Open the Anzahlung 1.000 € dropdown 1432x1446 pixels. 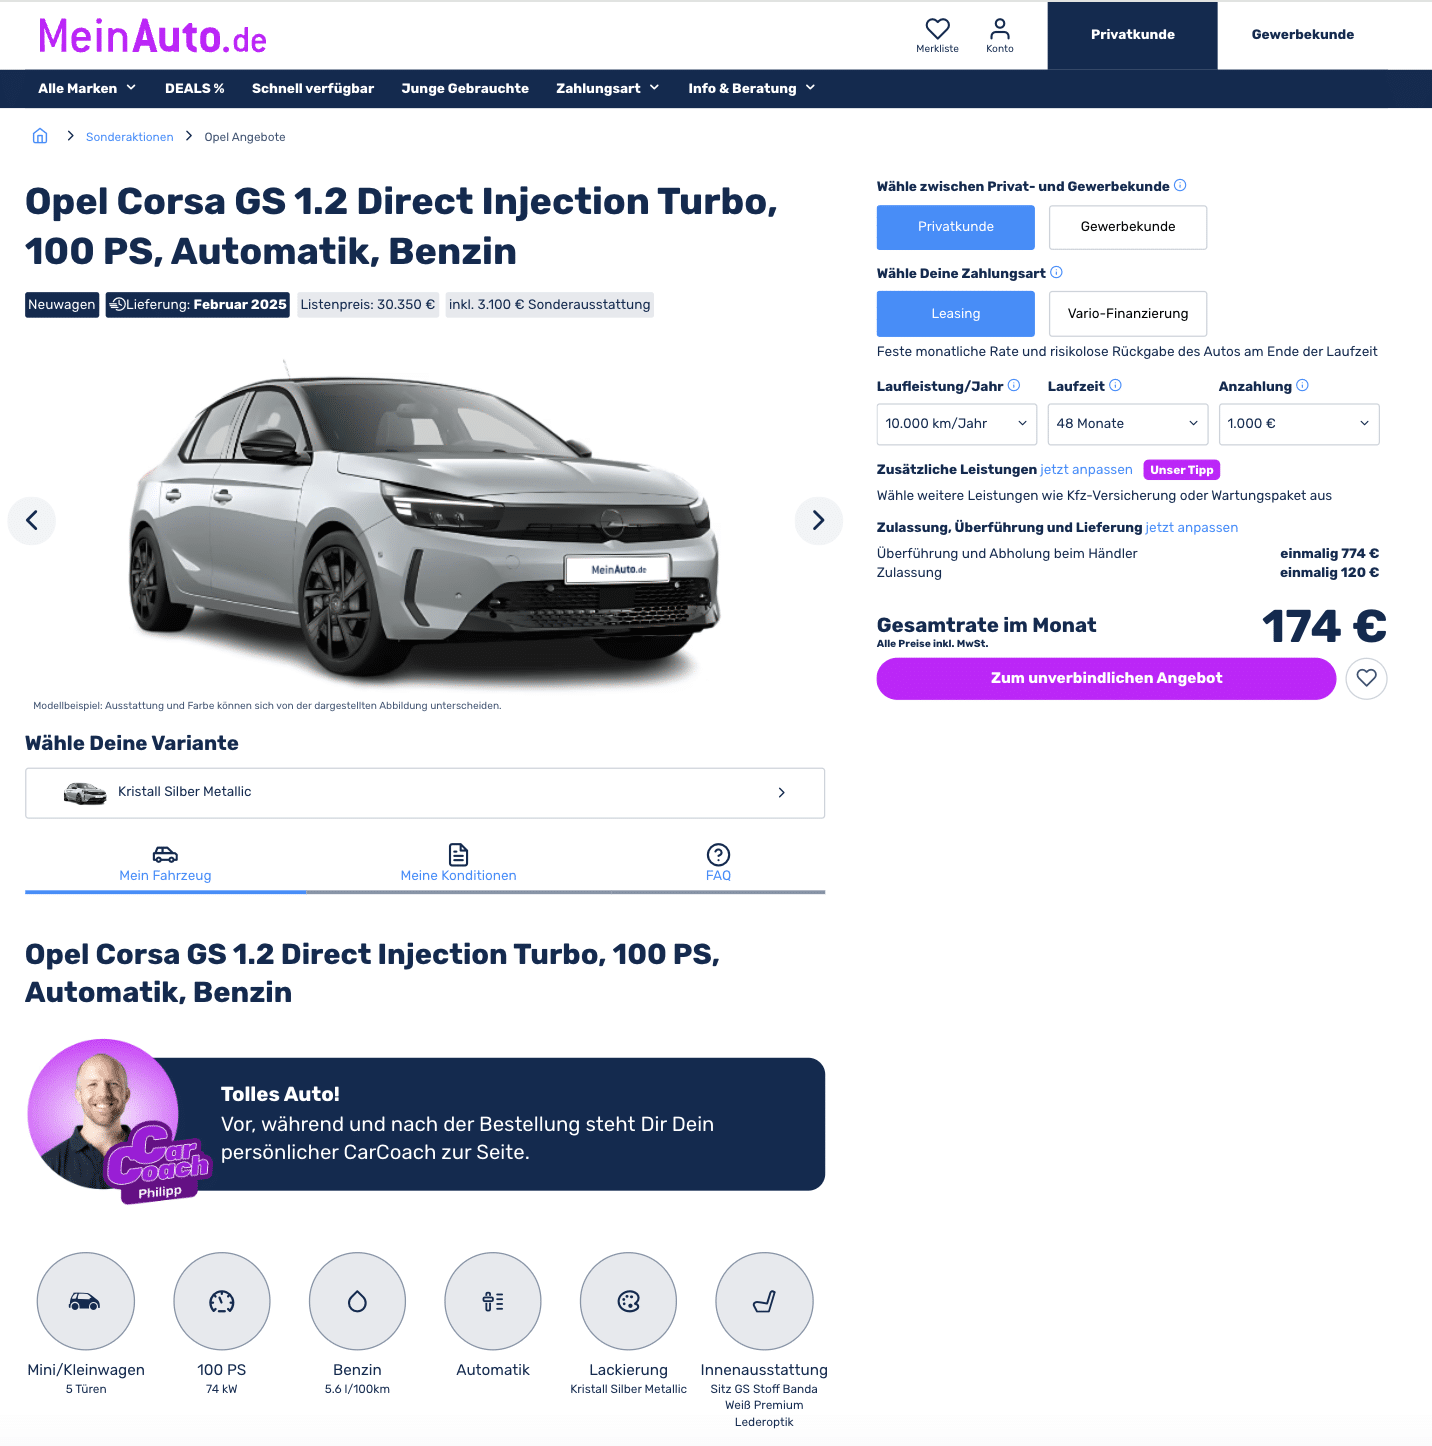(1299, 424)
